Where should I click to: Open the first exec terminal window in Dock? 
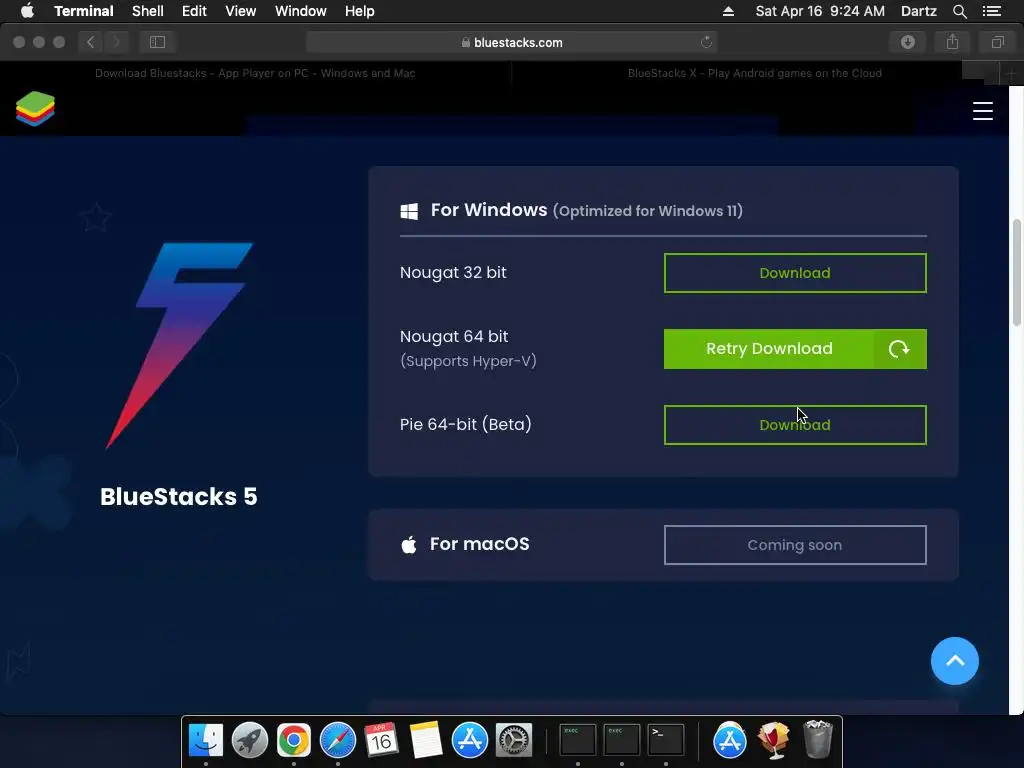577,740
